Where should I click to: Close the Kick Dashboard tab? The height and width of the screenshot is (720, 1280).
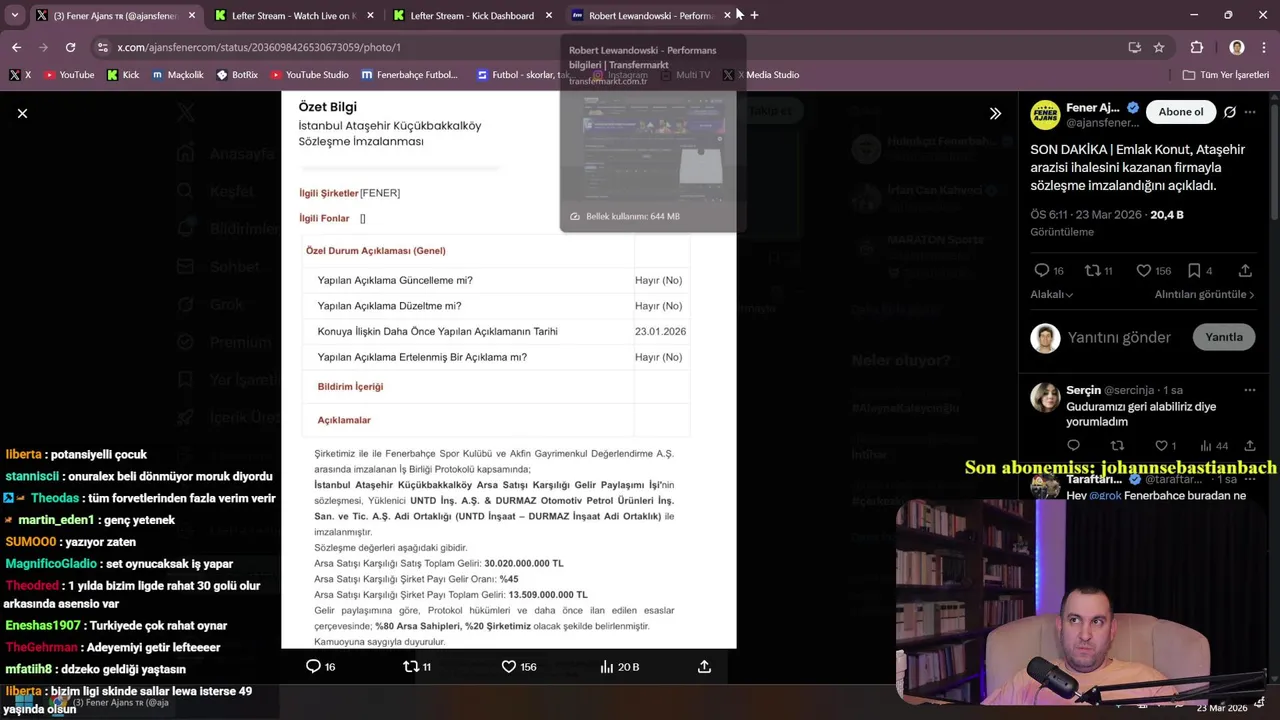point(549,15)
